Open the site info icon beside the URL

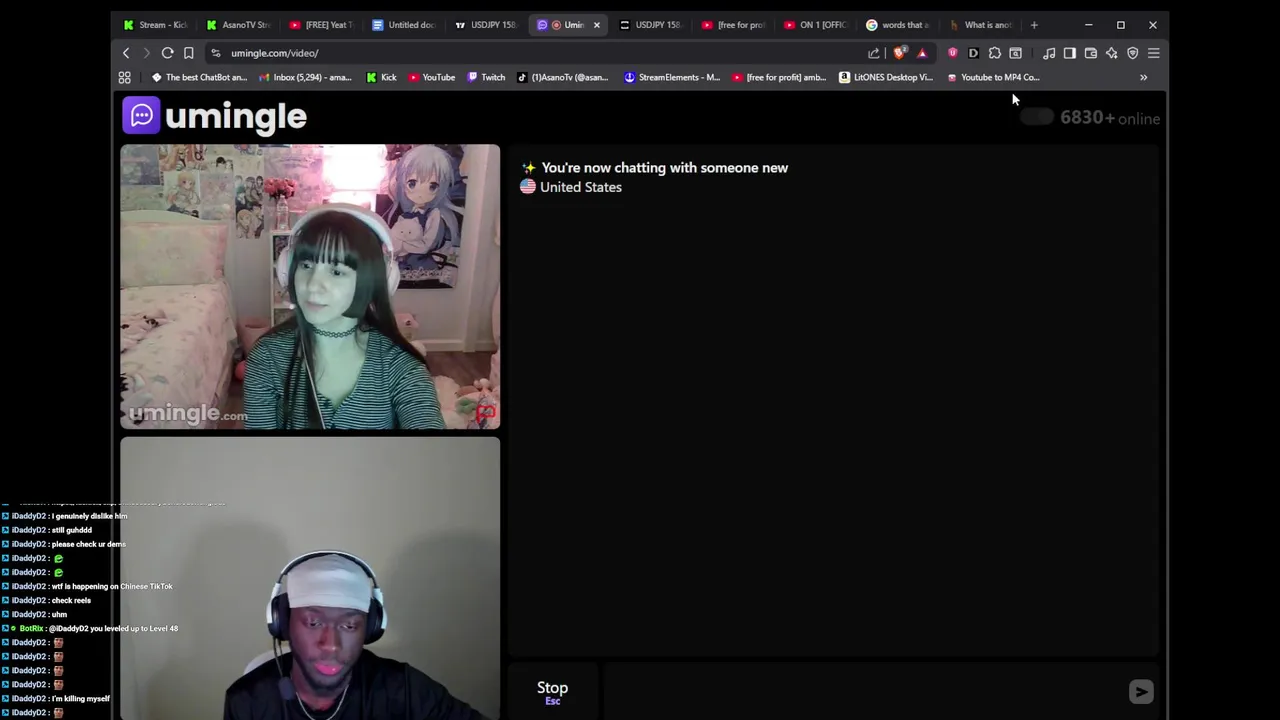pos(216,53)
